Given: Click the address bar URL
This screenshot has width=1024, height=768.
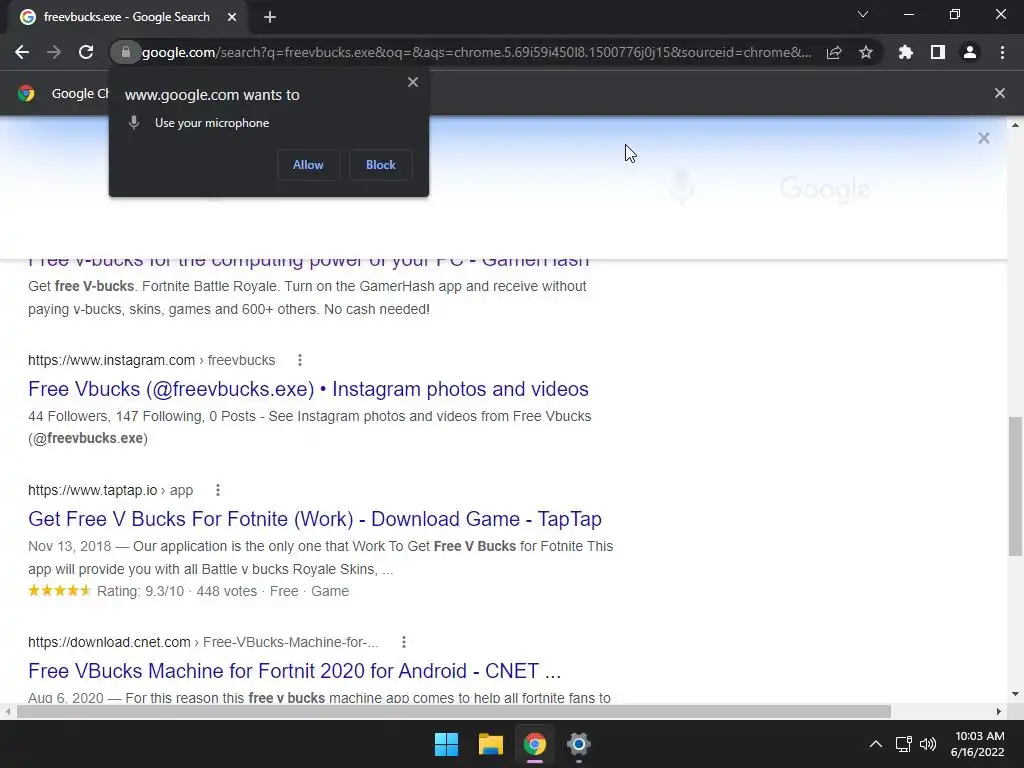Looking at the screenshot, I should pyautogui.click(x=476, y=52).
